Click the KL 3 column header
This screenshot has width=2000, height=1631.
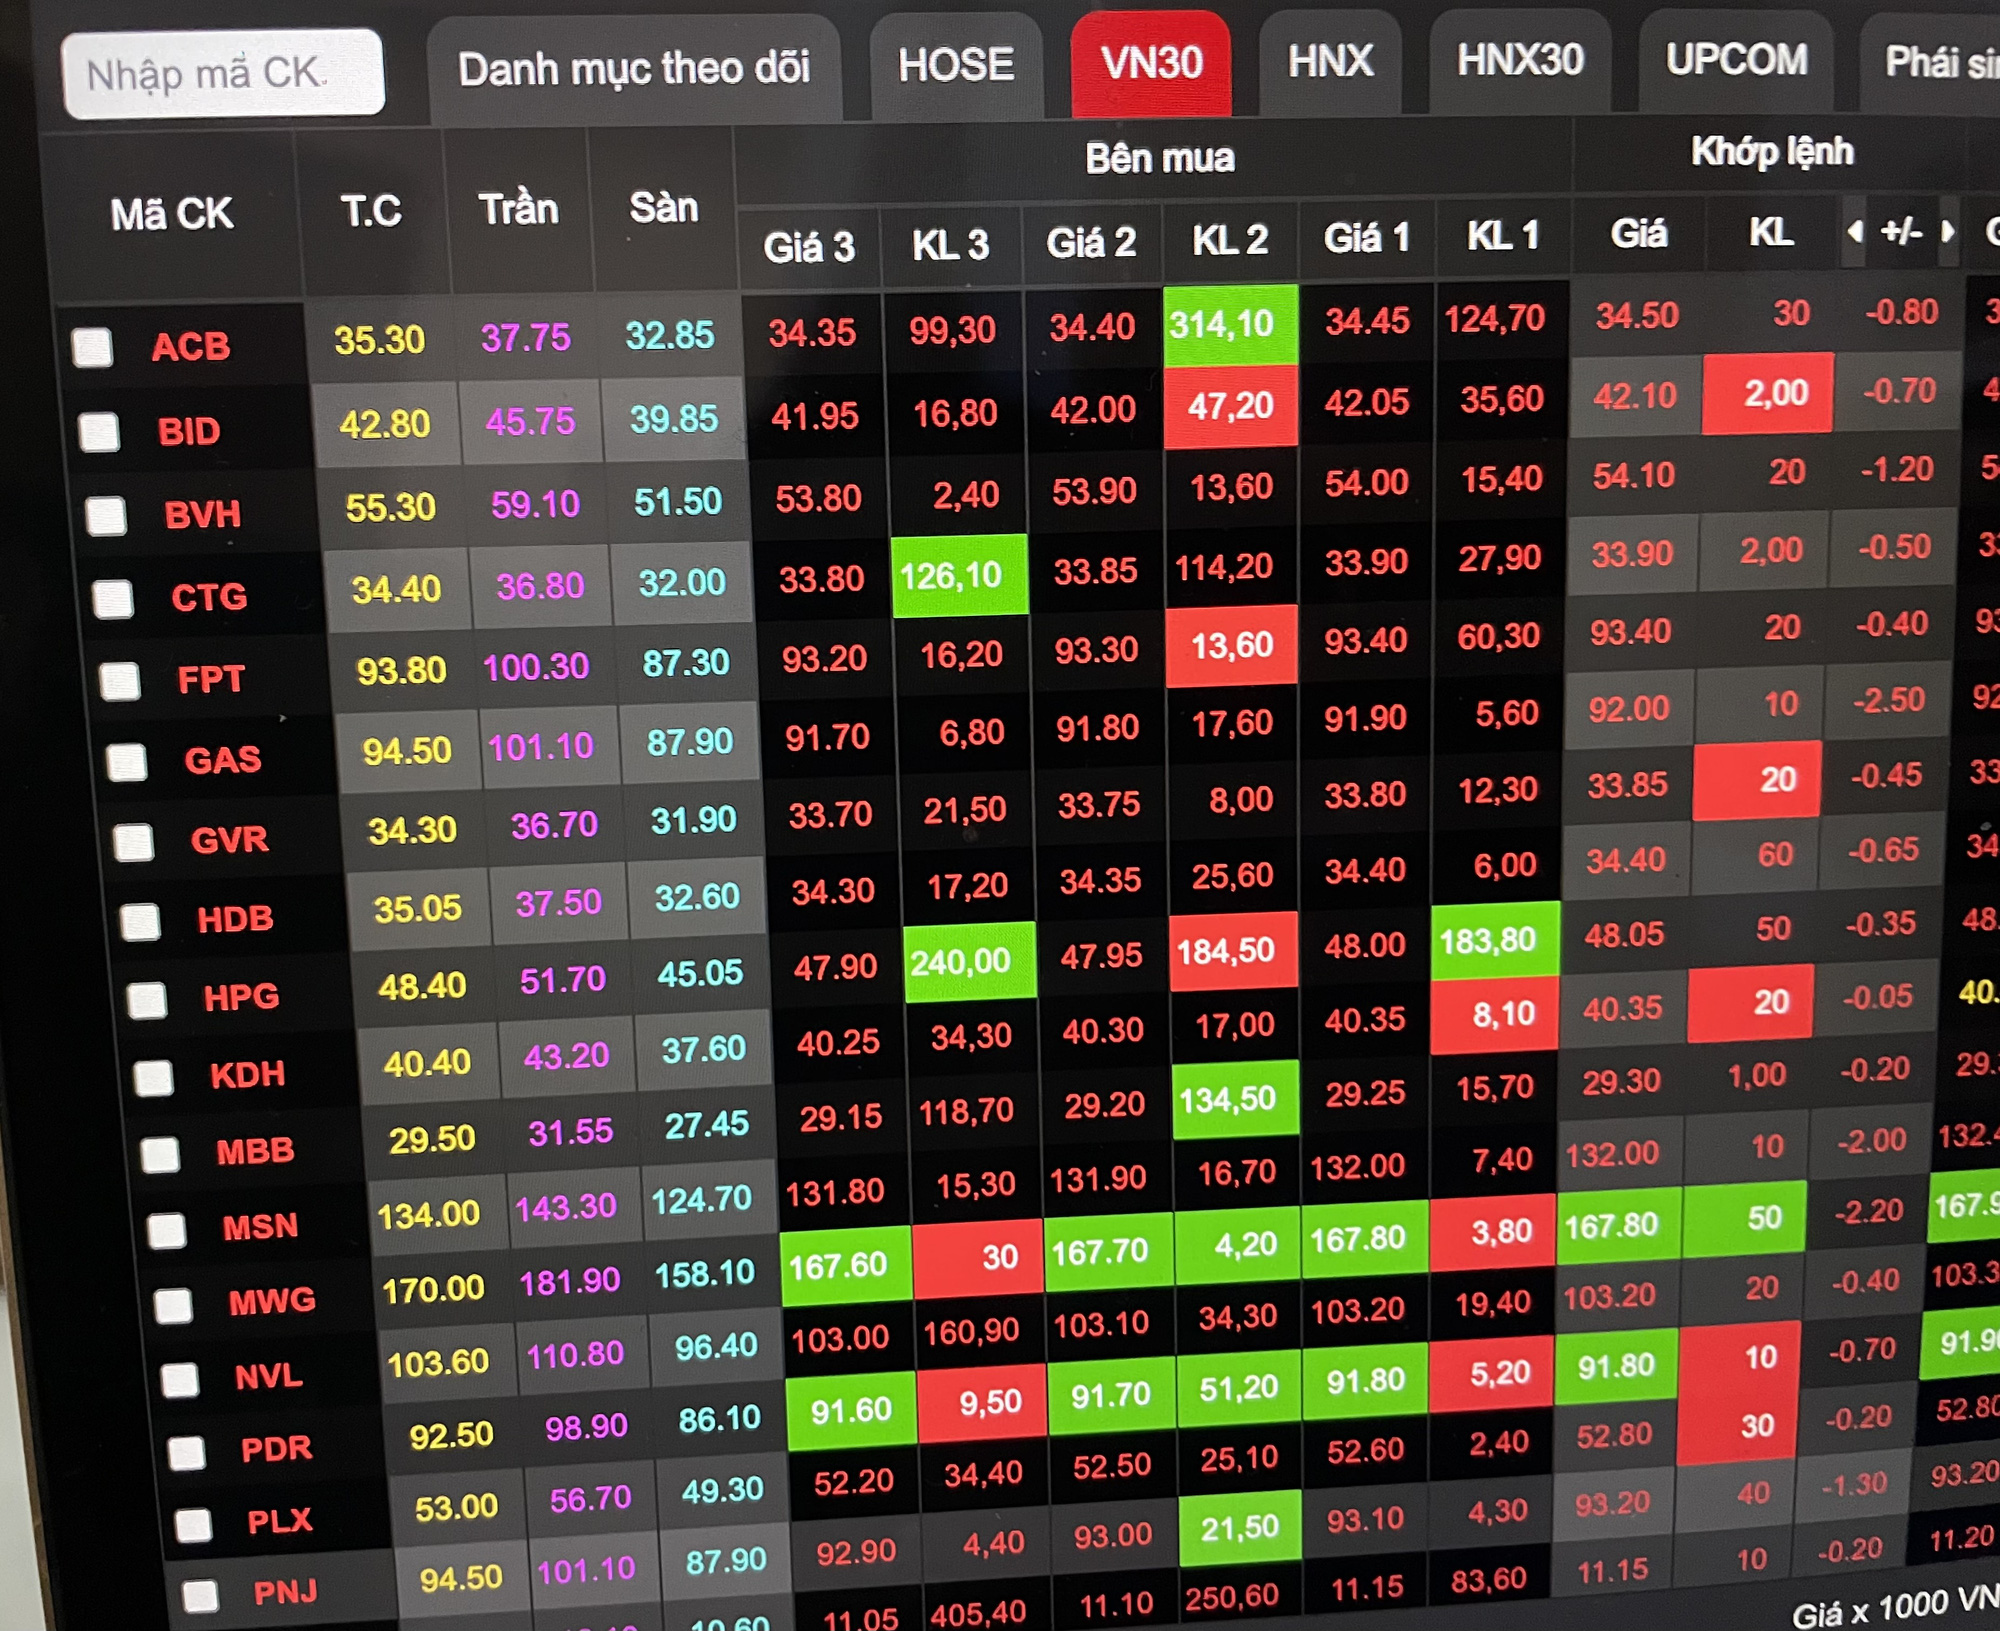pyautogui.click(x=950, y=245)
